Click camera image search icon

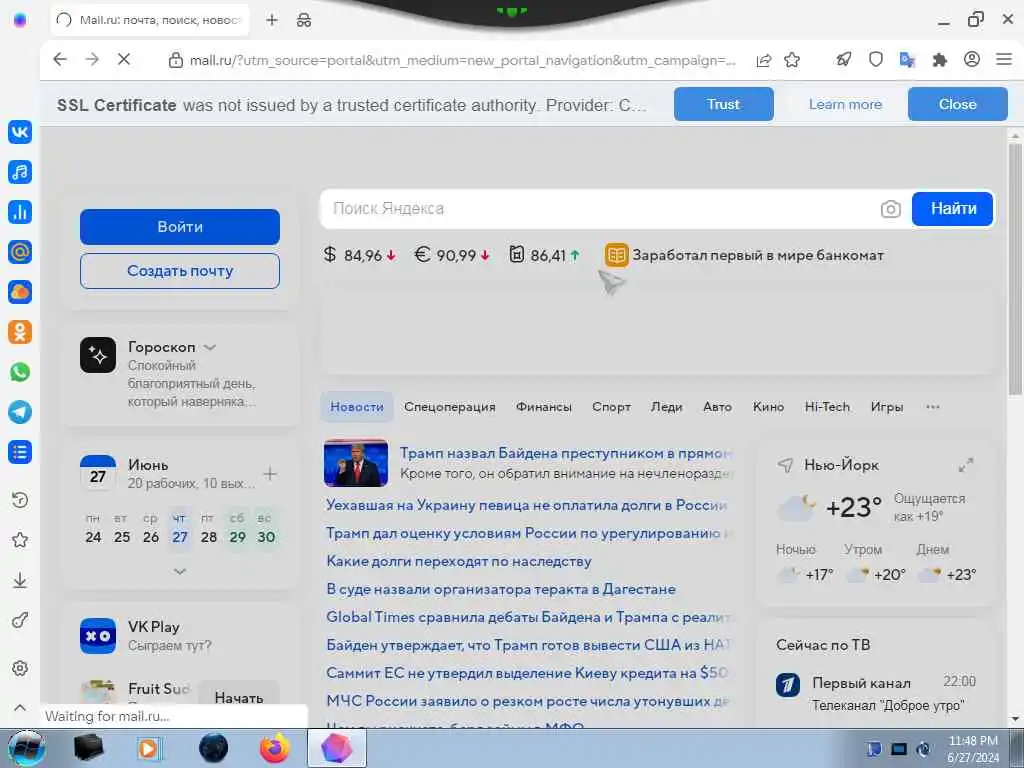point(891,209)
